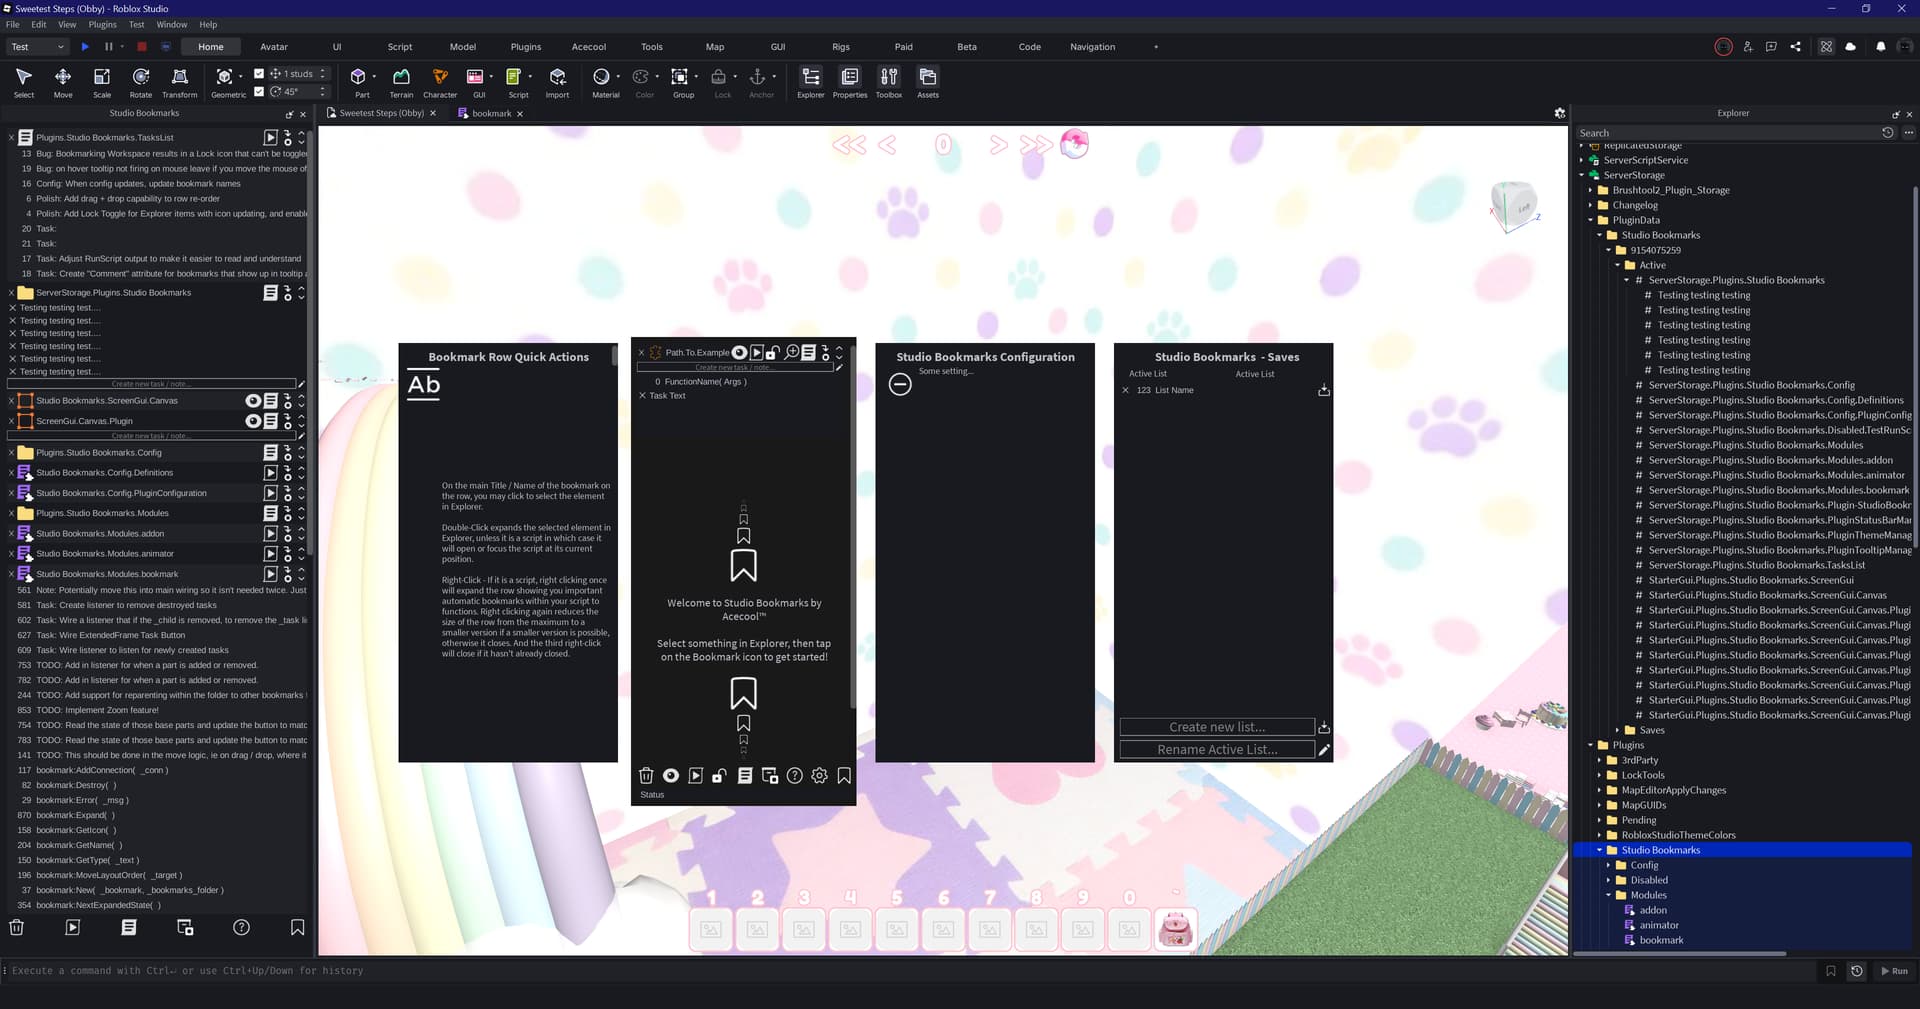Activate the Scale tool

(102, 82)
